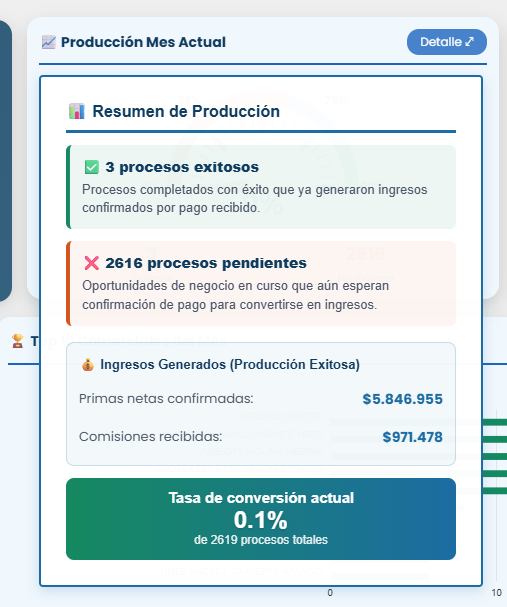
Task: Click the Tasa de conversión actual banner title
Action: [x=261, y=498]
